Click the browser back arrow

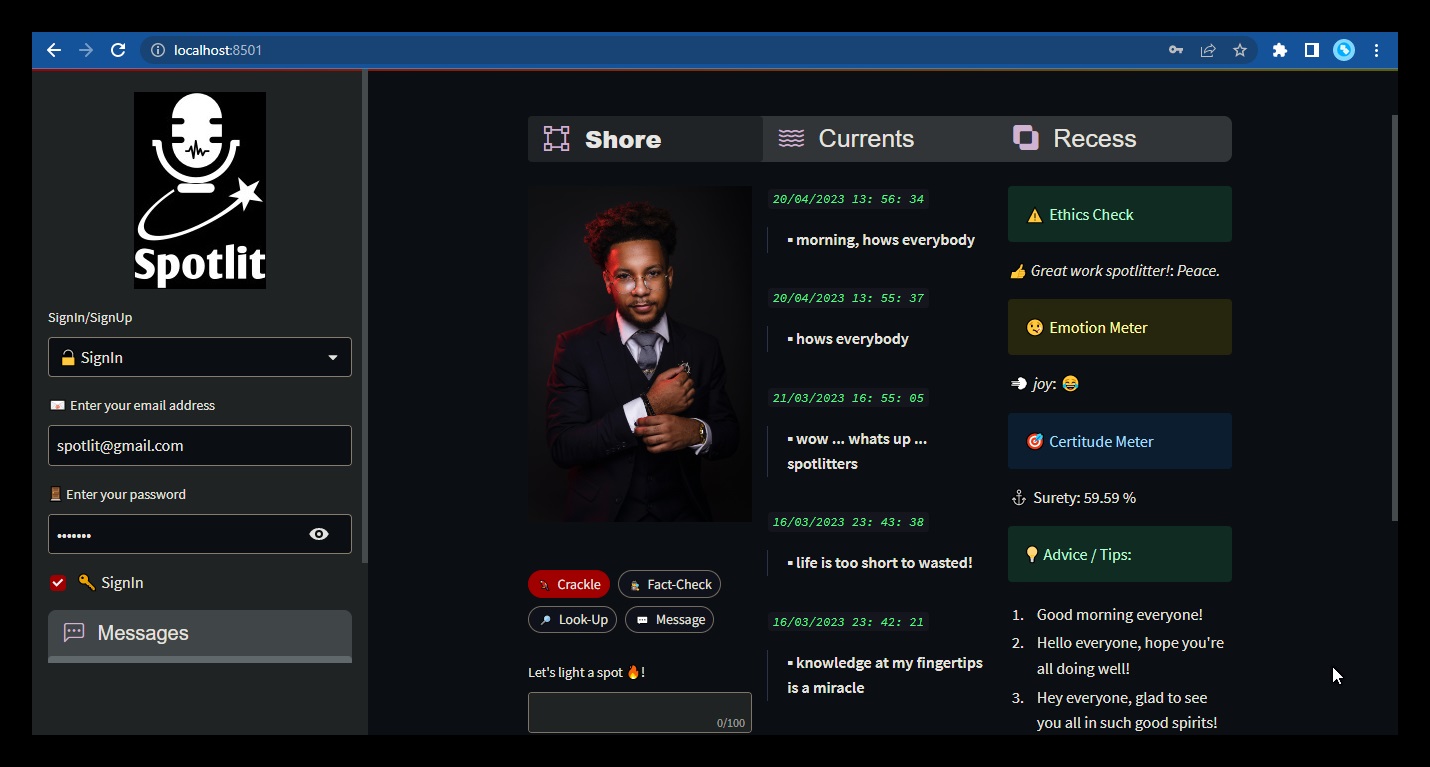point(54,50)
